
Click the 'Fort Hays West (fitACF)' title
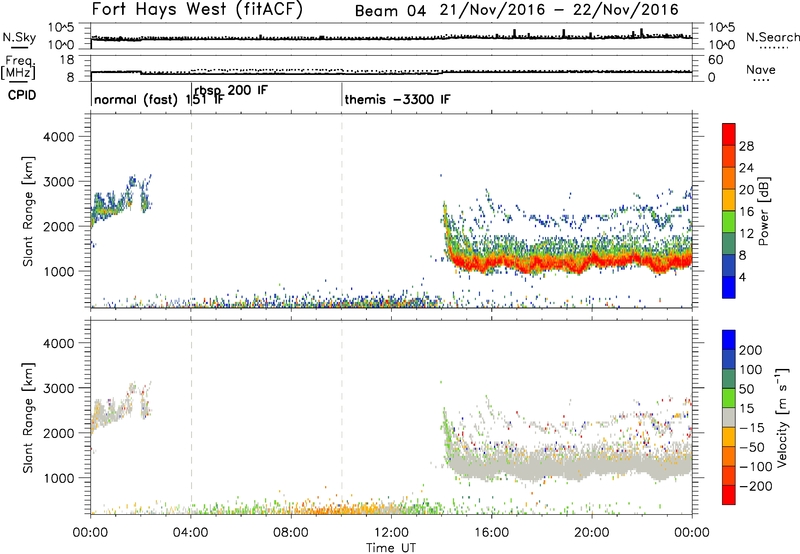(197, 10)
